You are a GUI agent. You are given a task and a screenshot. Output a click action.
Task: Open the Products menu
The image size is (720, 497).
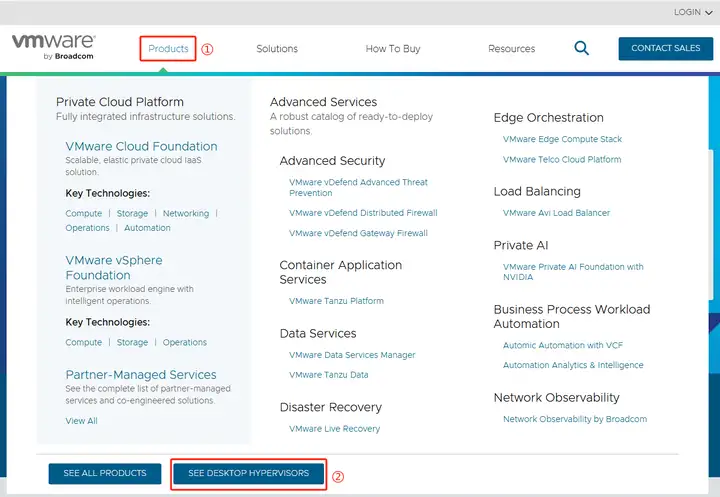click(168, 49)
